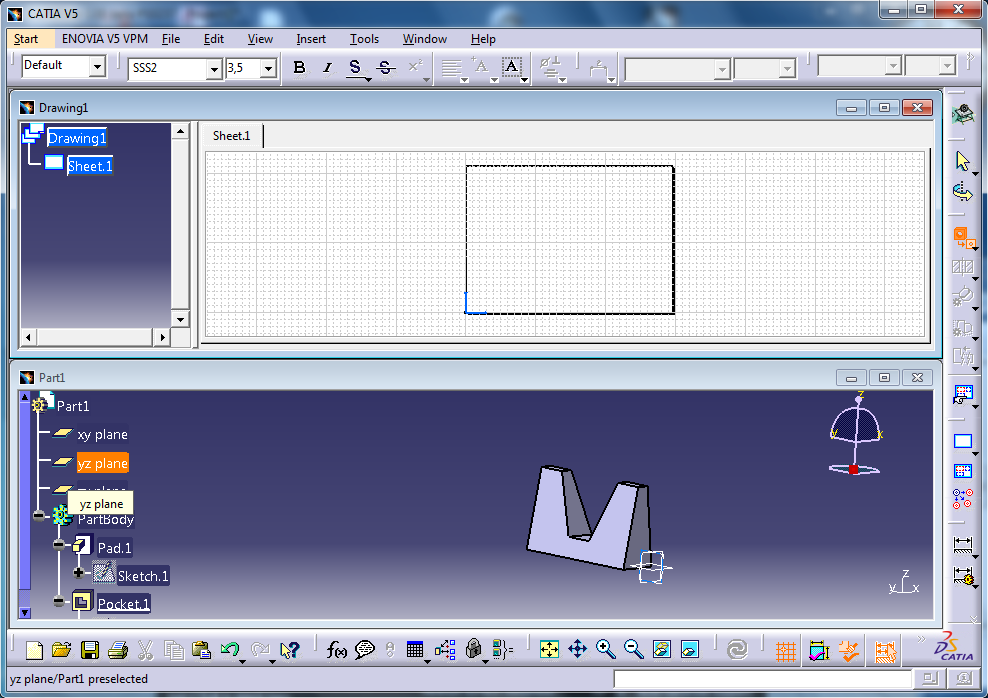Click the Select arrow tool
This screenshot has width=988, height=698.
(963, 161)
